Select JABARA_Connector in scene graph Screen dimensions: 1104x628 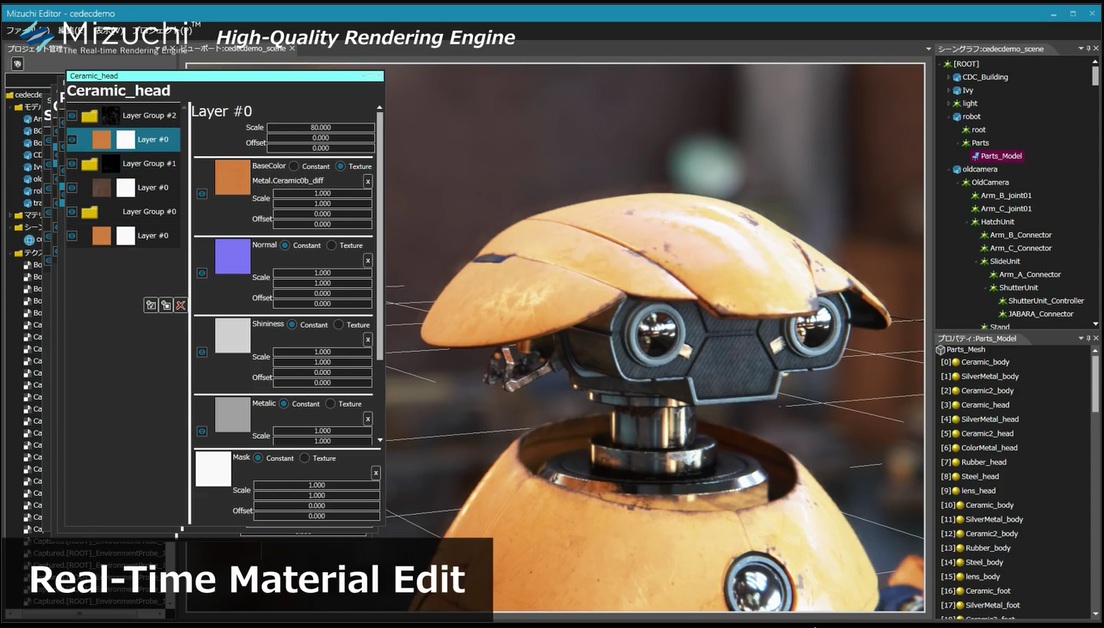1041,314
